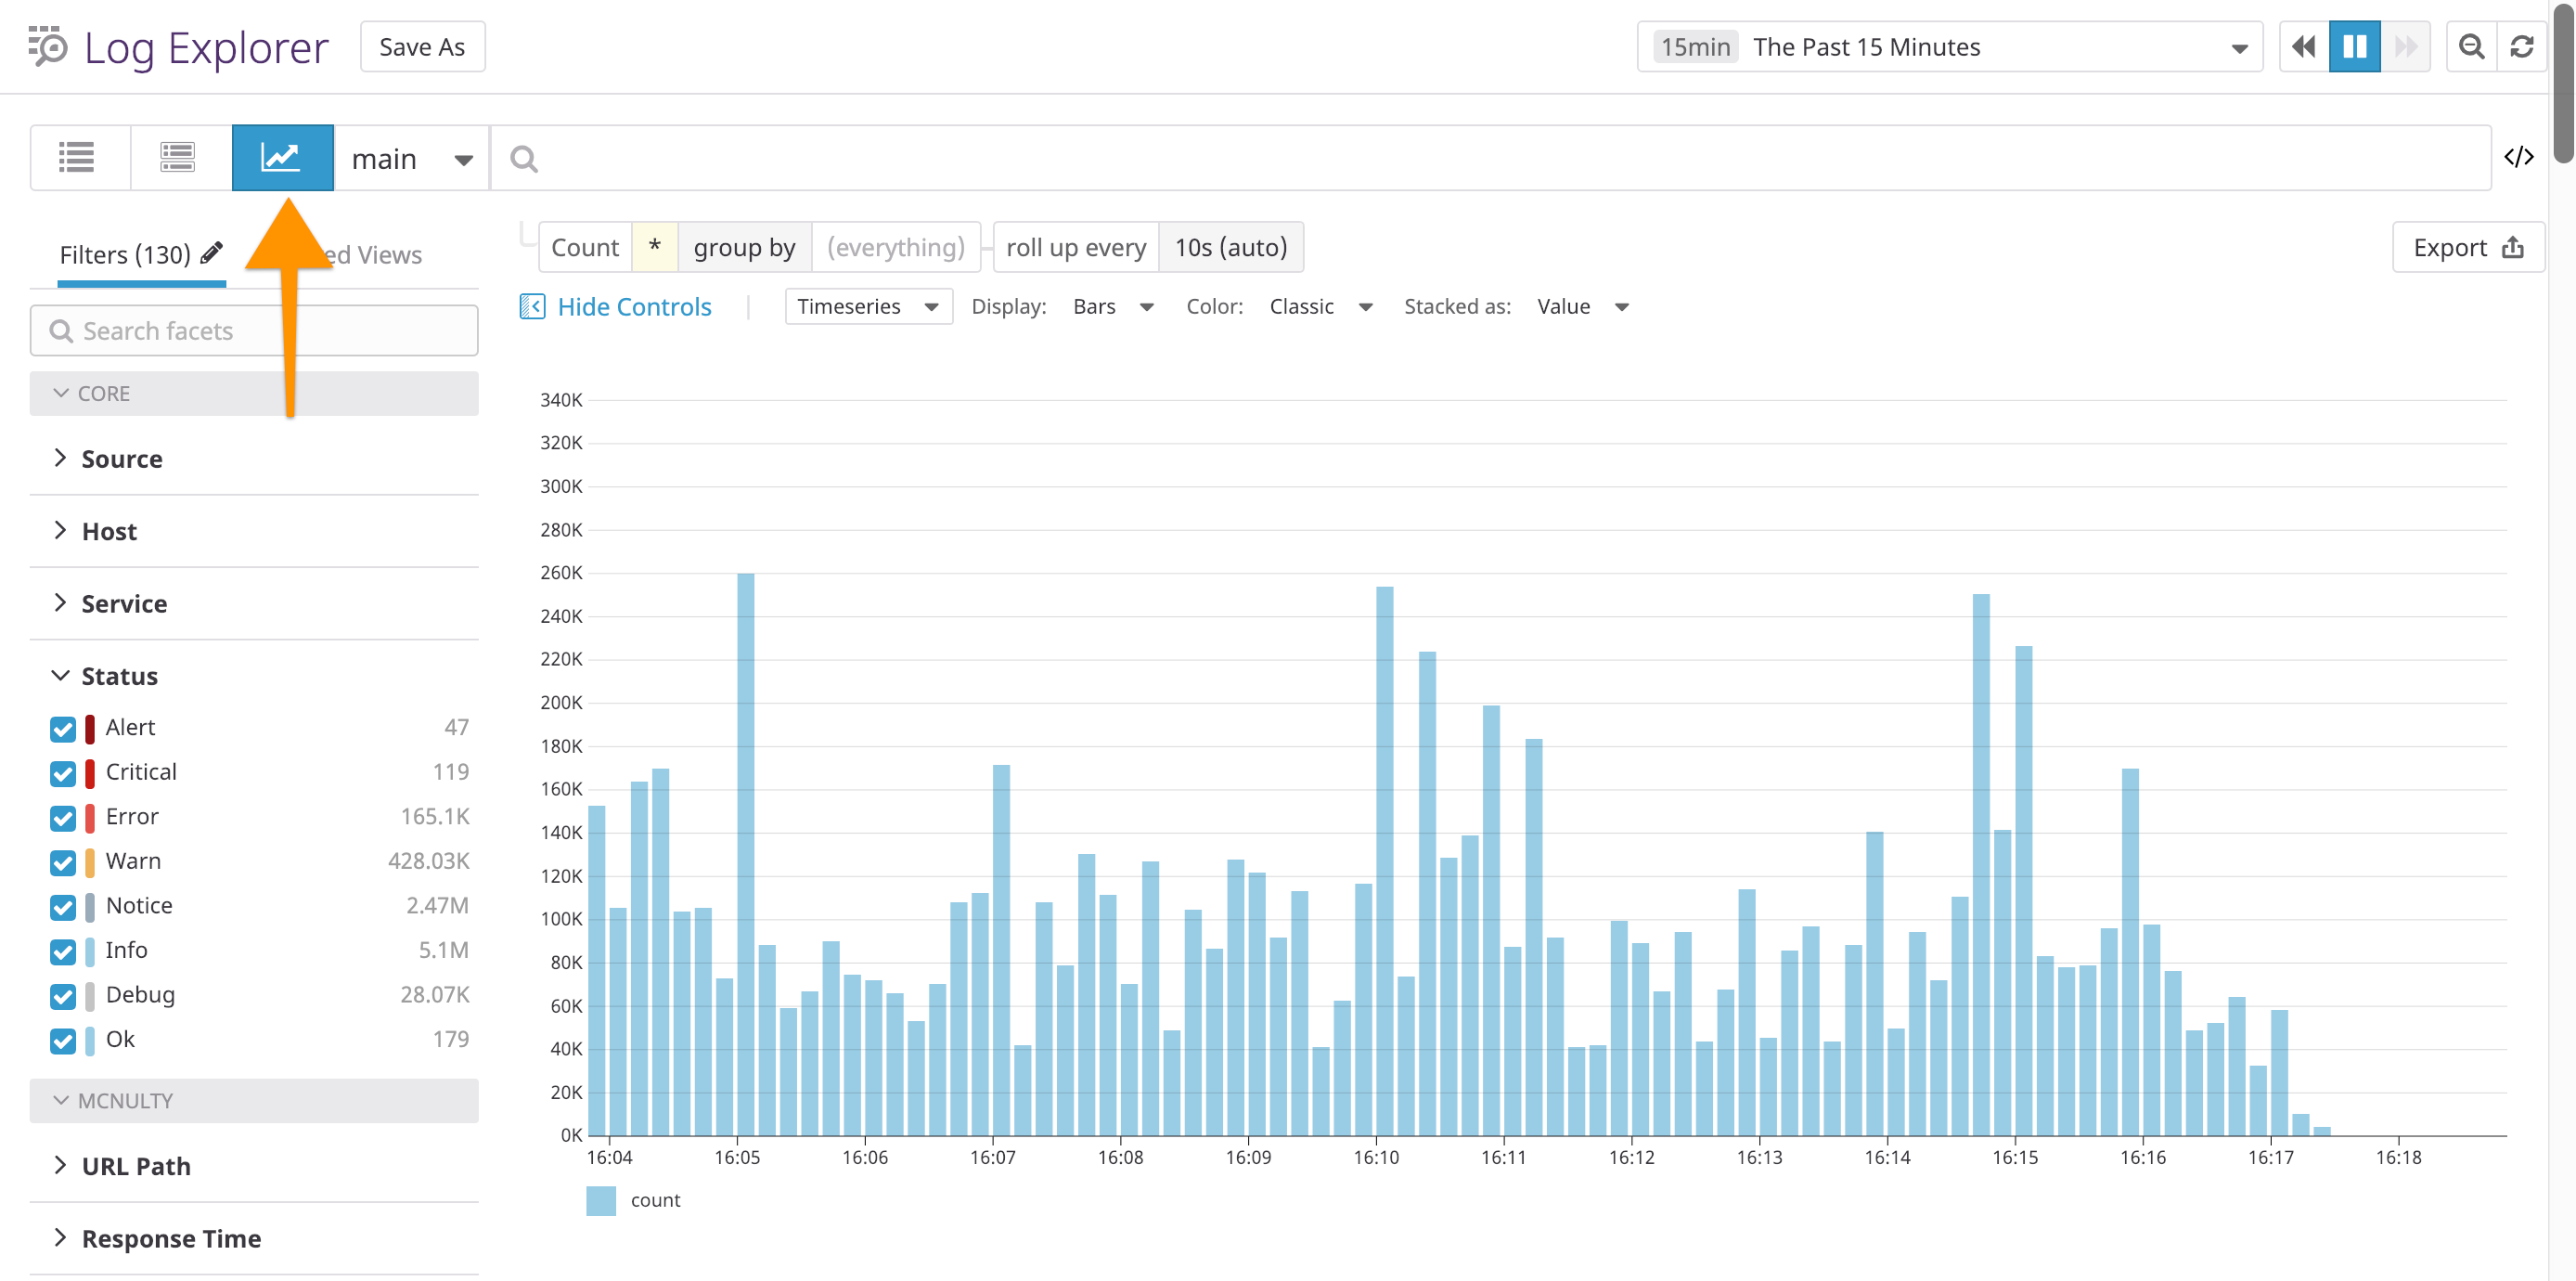Switch to list view icon
Screen dimensions: 2576x1281
point(77,158)
